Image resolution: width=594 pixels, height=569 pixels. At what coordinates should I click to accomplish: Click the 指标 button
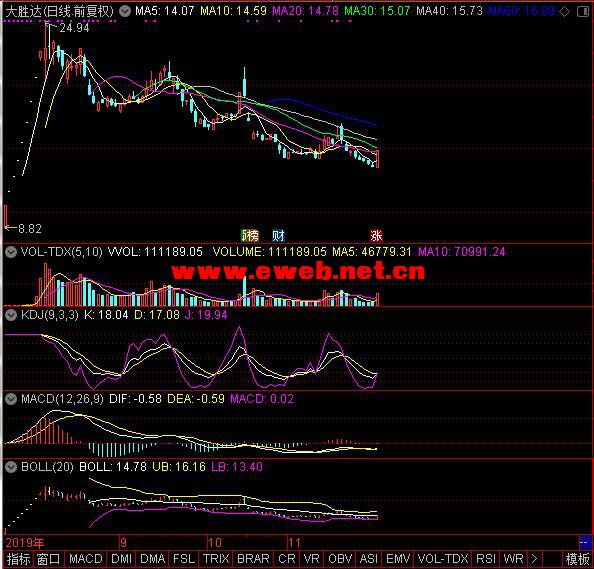[18, 559]
